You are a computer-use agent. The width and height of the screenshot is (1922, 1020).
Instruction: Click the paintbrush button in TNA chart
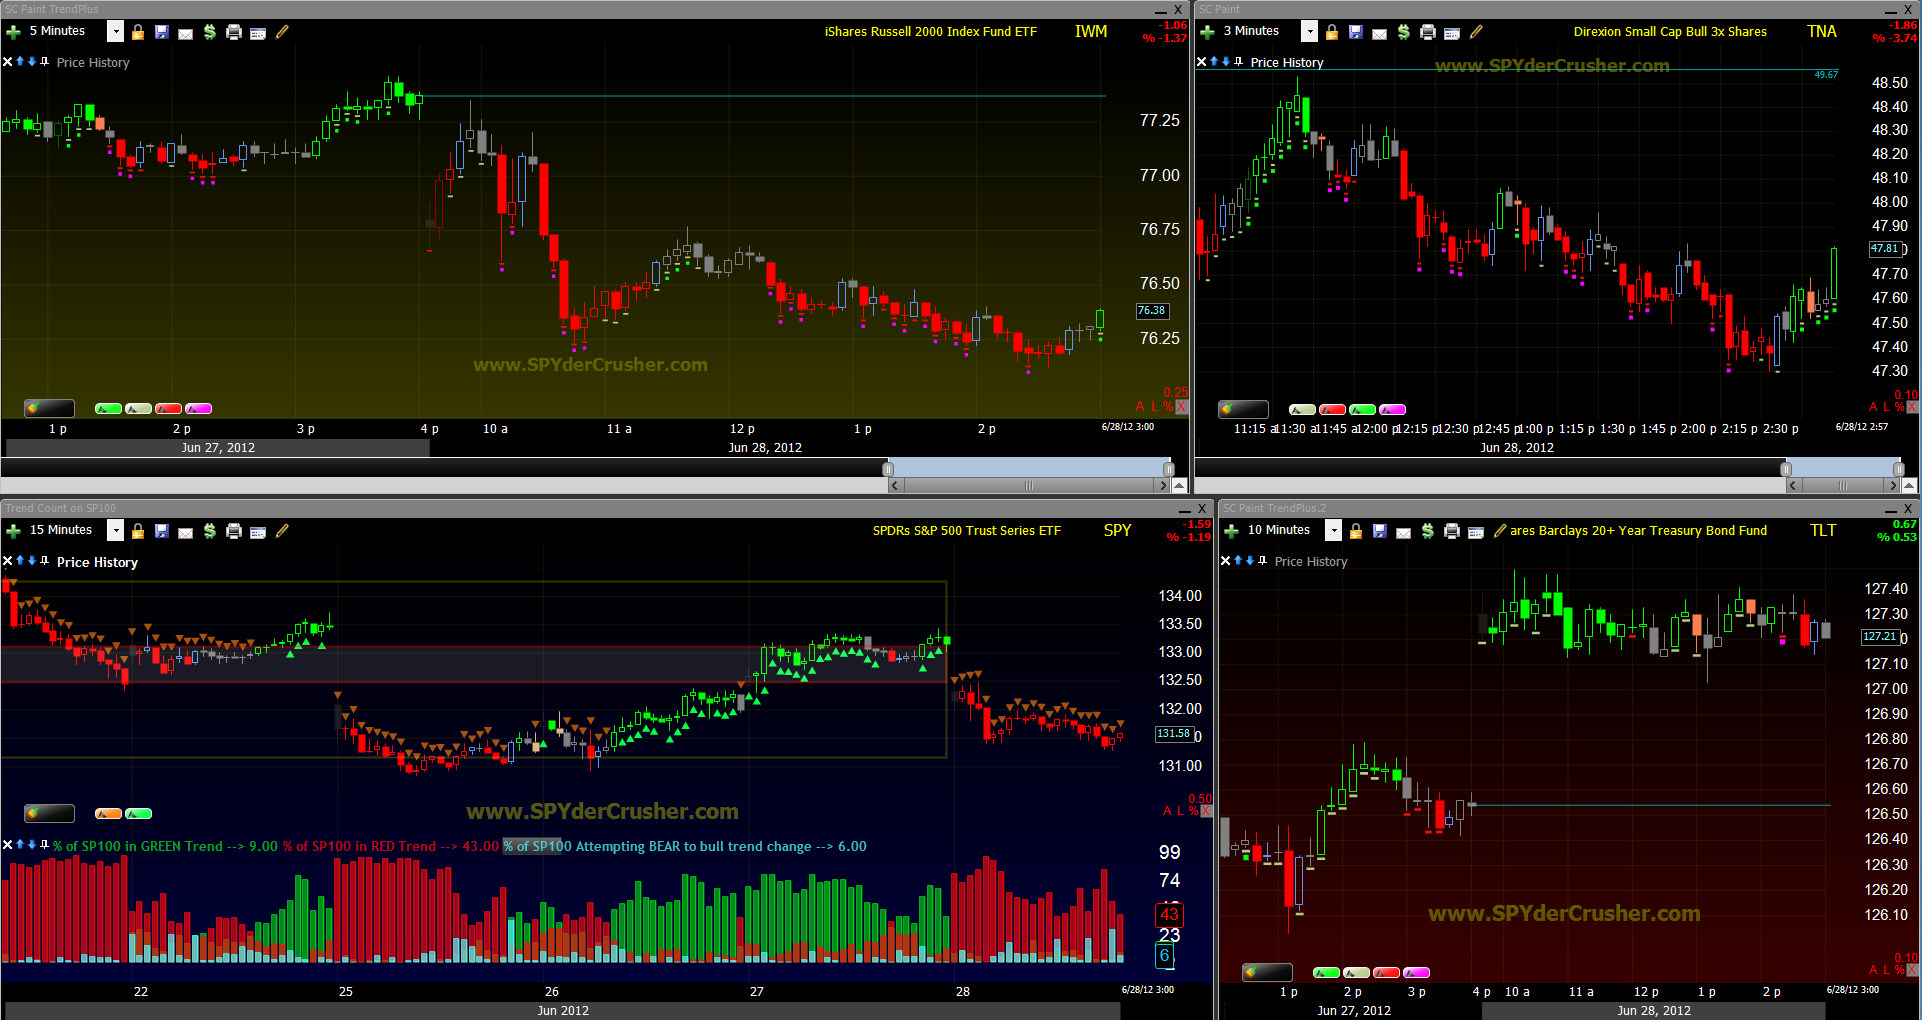[1243, 409]
